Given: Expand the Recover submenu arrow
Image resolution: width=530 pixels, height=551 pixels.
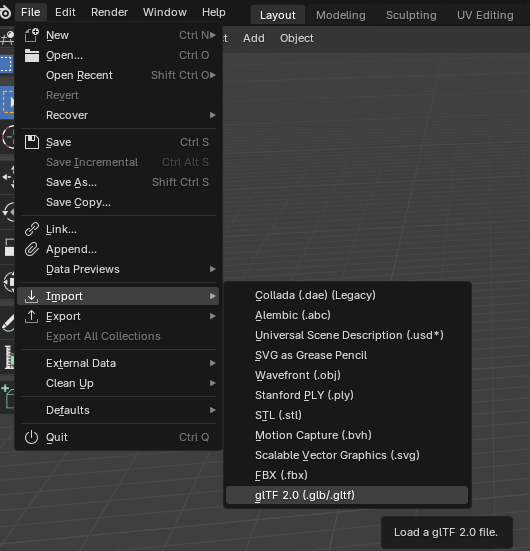Looking at the screenshot, I should point(213,115).
